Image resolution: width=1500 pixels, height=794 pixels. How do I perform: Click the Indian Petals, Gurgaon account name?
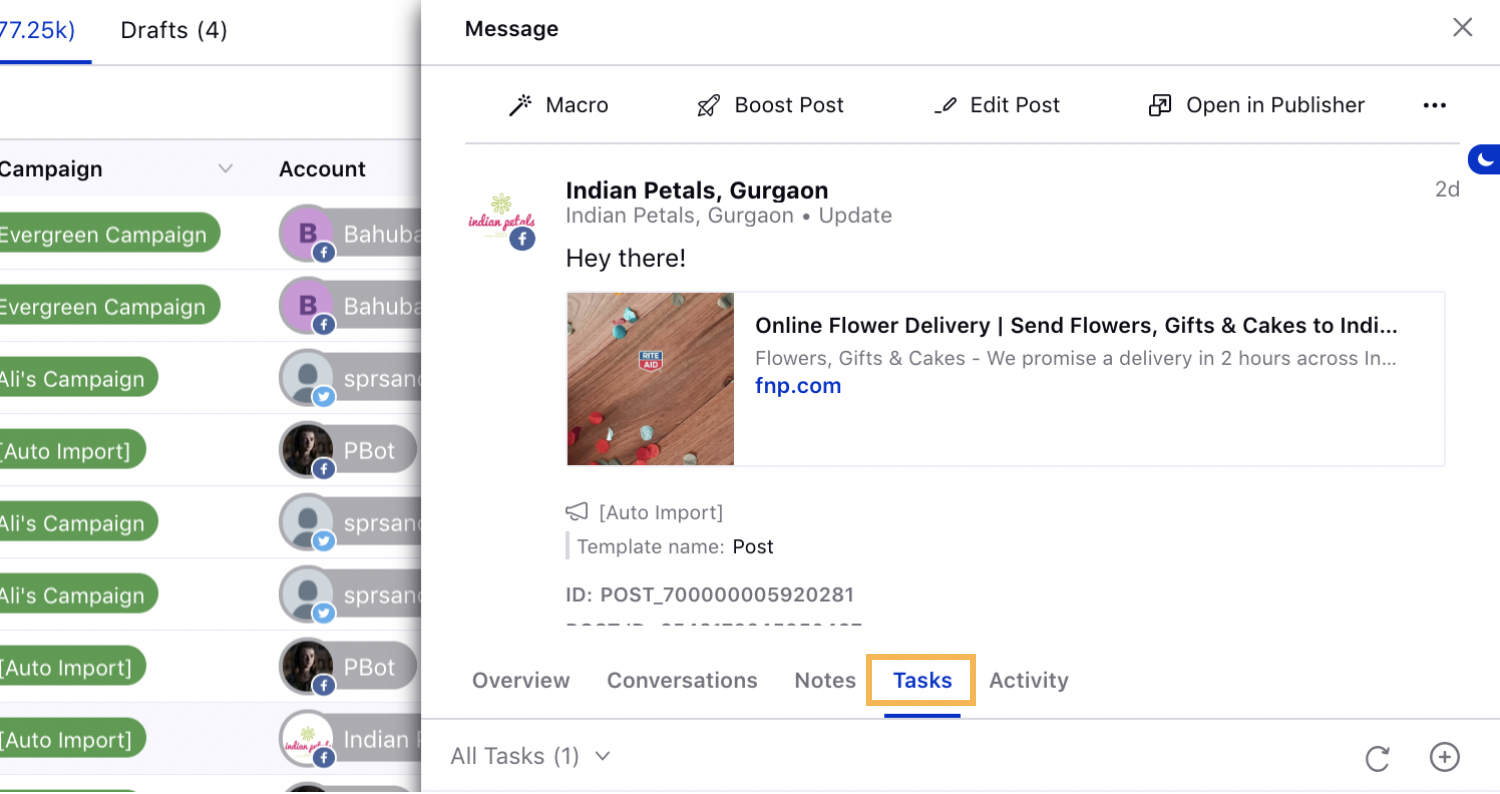[697, 190]
